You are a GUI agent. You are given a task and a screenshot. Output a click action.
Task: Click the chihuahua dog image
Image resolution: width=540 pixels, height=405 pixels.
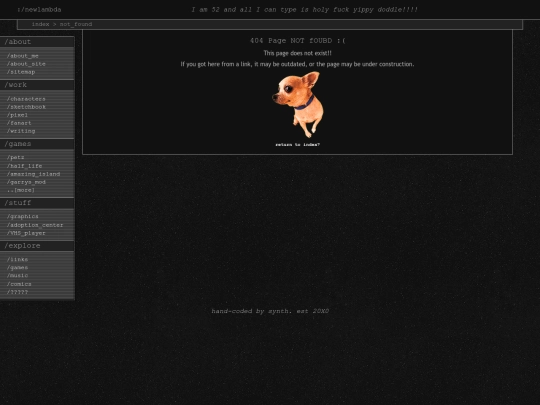coord(298,104)
